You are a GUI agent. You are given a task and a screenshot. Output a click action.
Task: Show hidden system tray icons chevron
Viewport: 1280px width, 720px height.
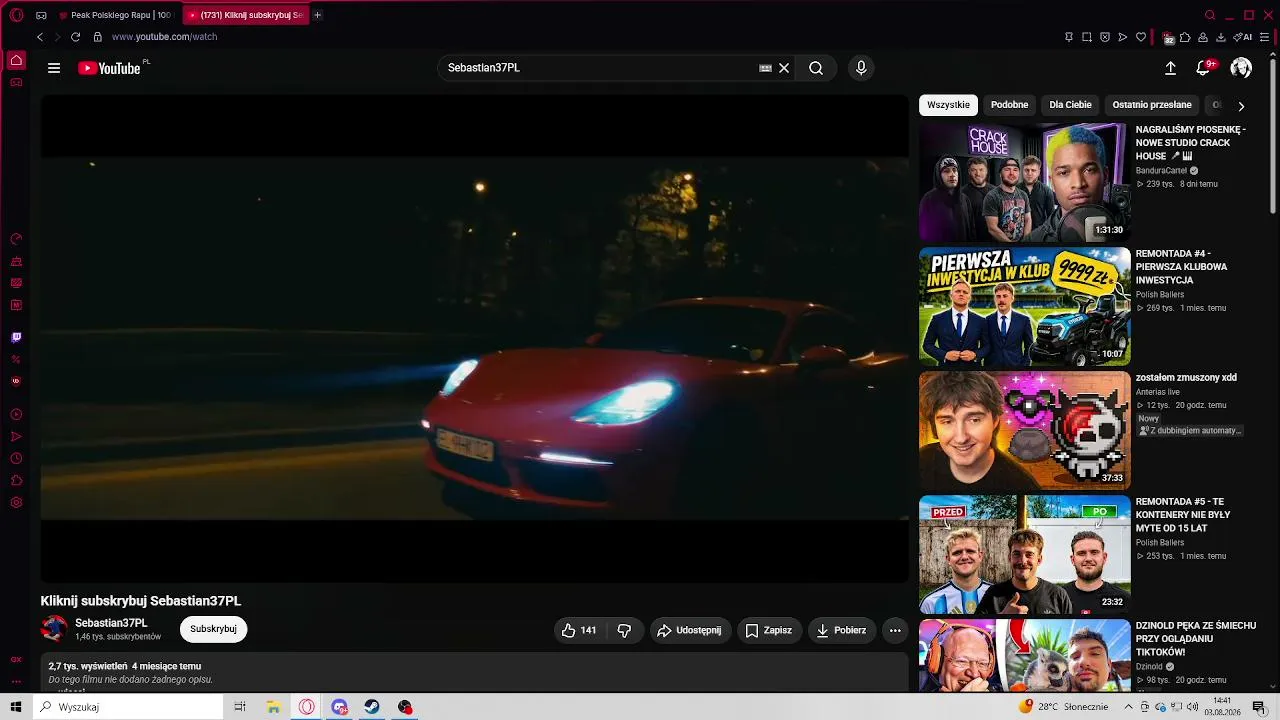[1129, 707]
